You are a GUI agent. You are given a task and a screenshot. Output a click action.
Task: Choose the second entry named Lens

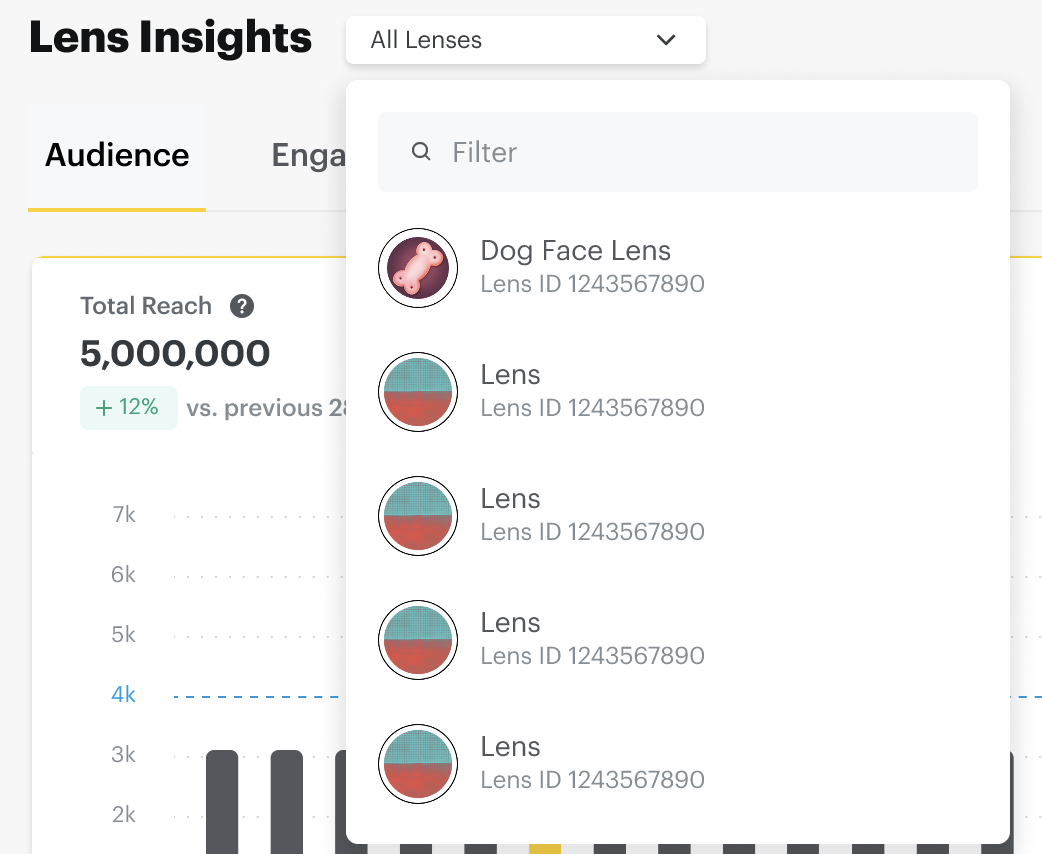coord(511,499)
